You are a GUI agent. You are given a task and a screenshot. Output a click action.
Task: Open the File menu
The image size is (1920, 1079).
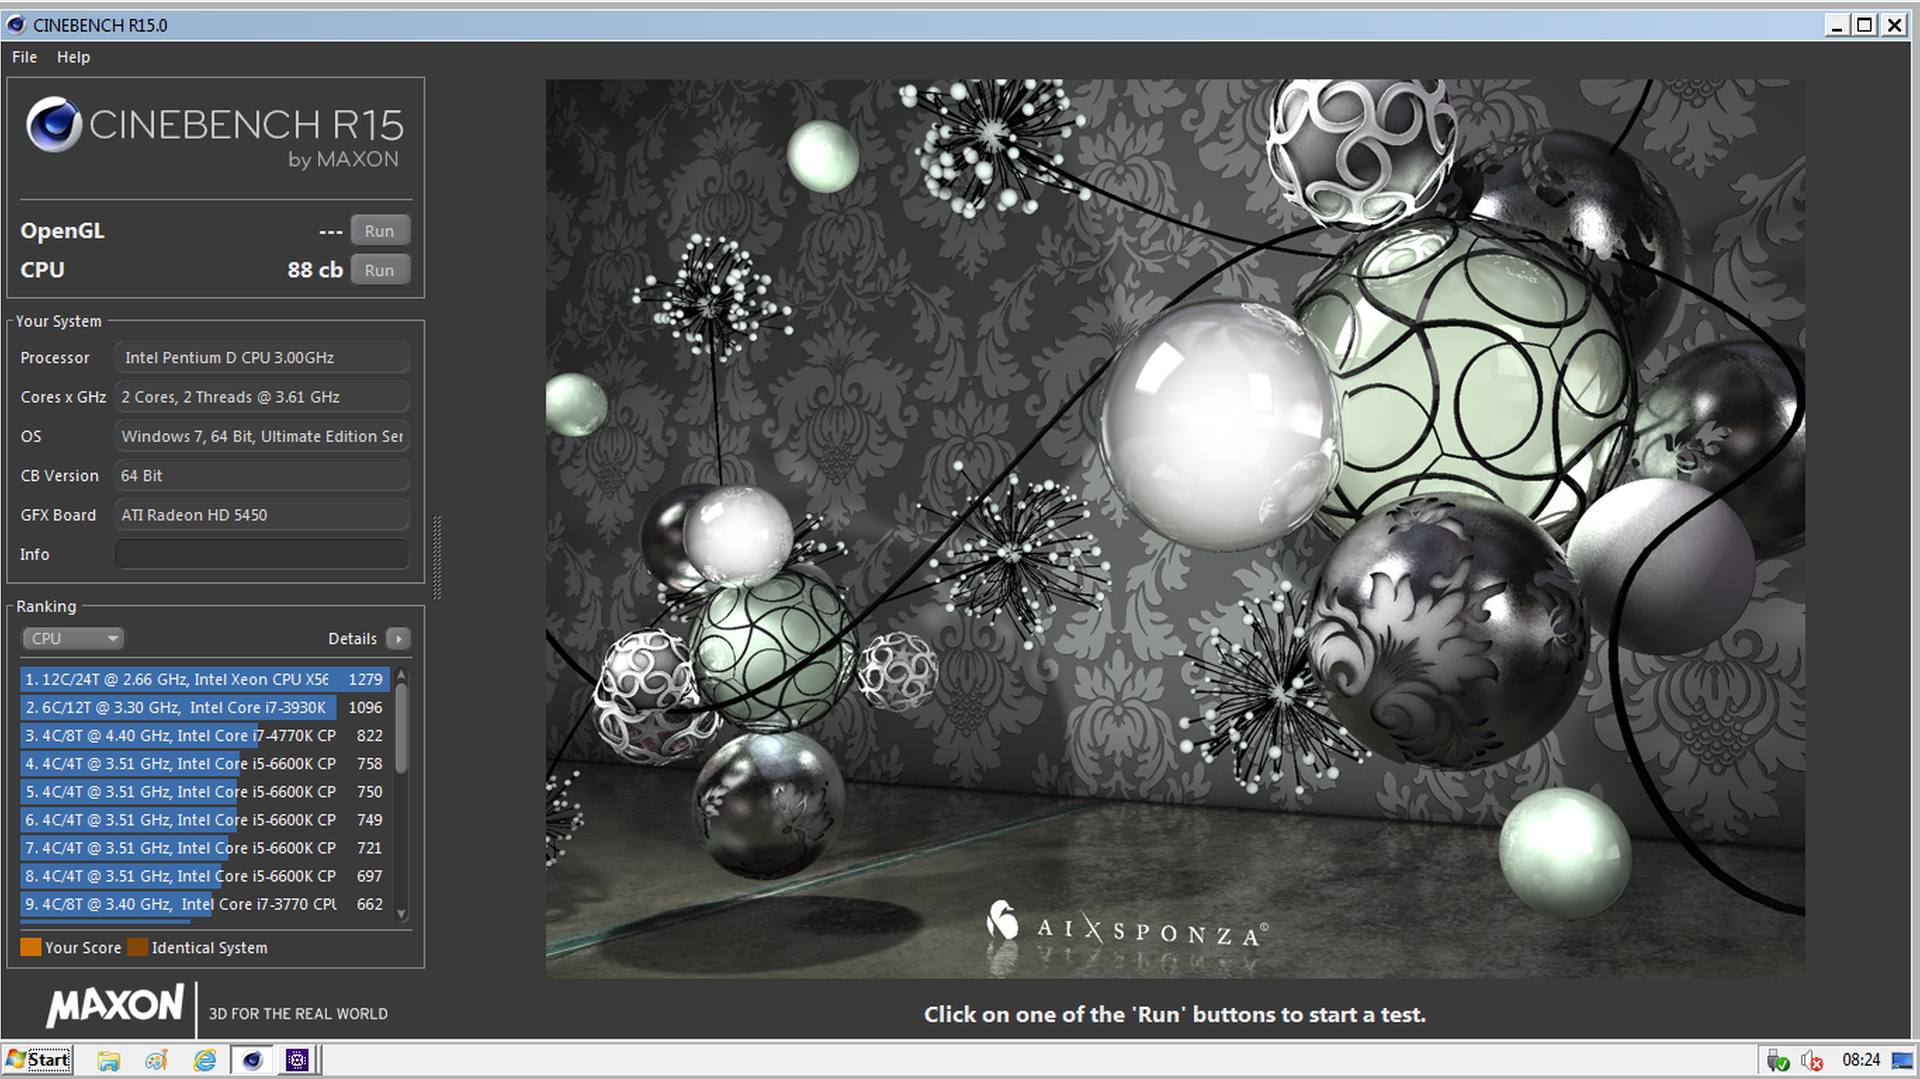pyautogui.click(x=24, y=57)
